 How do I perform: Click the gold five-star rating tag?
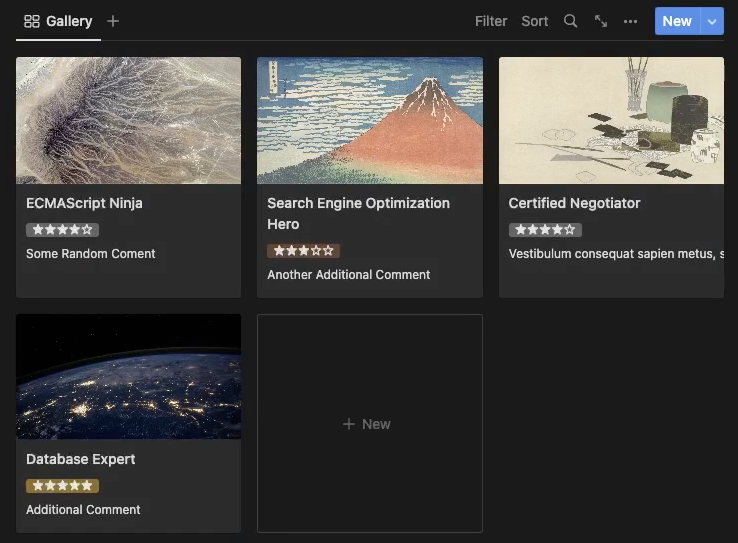[x=62, y=486]
